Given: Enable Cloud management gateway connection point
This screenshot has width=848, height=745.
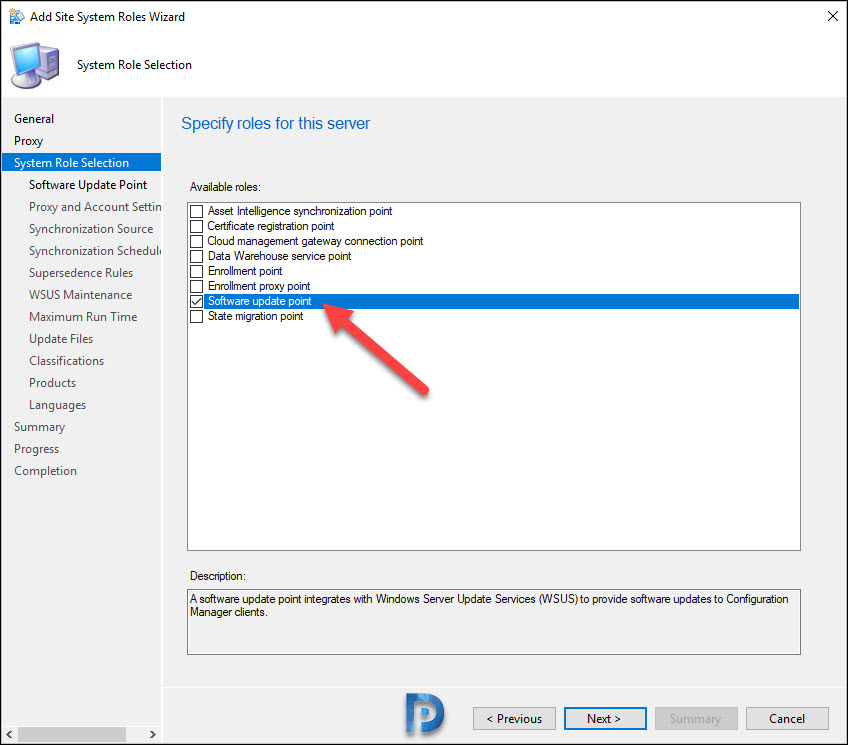Looking at the screenshot, I should [x=197, y=241].
